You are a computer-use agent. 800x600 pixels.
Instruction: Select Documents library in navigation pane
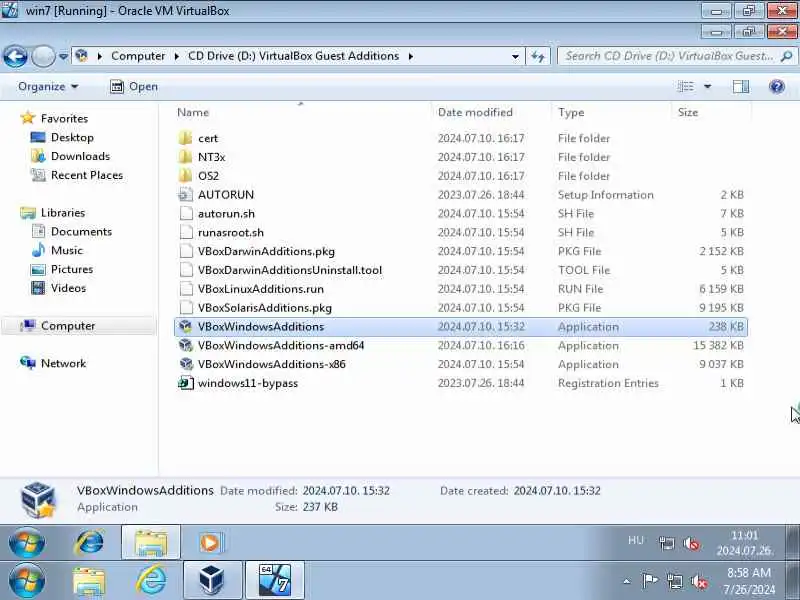click(81, 232)
